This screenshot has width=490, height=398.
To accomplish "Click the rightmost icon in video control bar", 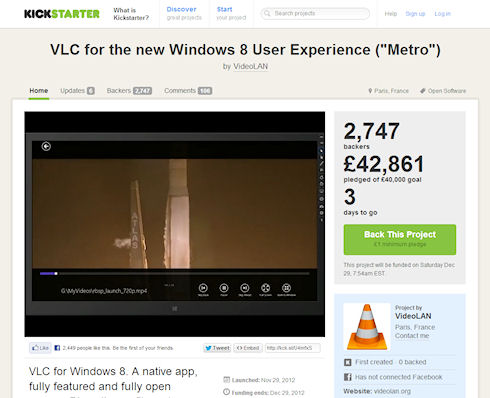I will [286, 288].
